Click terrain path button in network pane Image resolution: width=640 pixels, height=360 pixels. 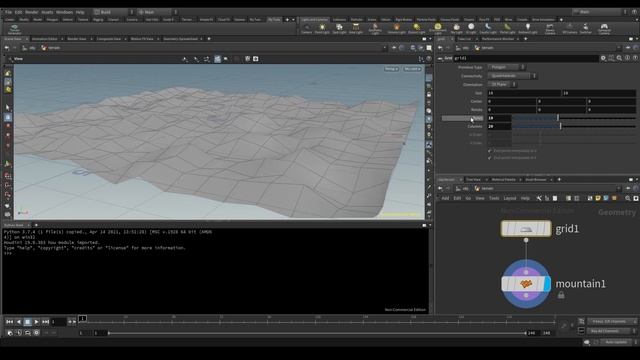[x=484, y=189]
